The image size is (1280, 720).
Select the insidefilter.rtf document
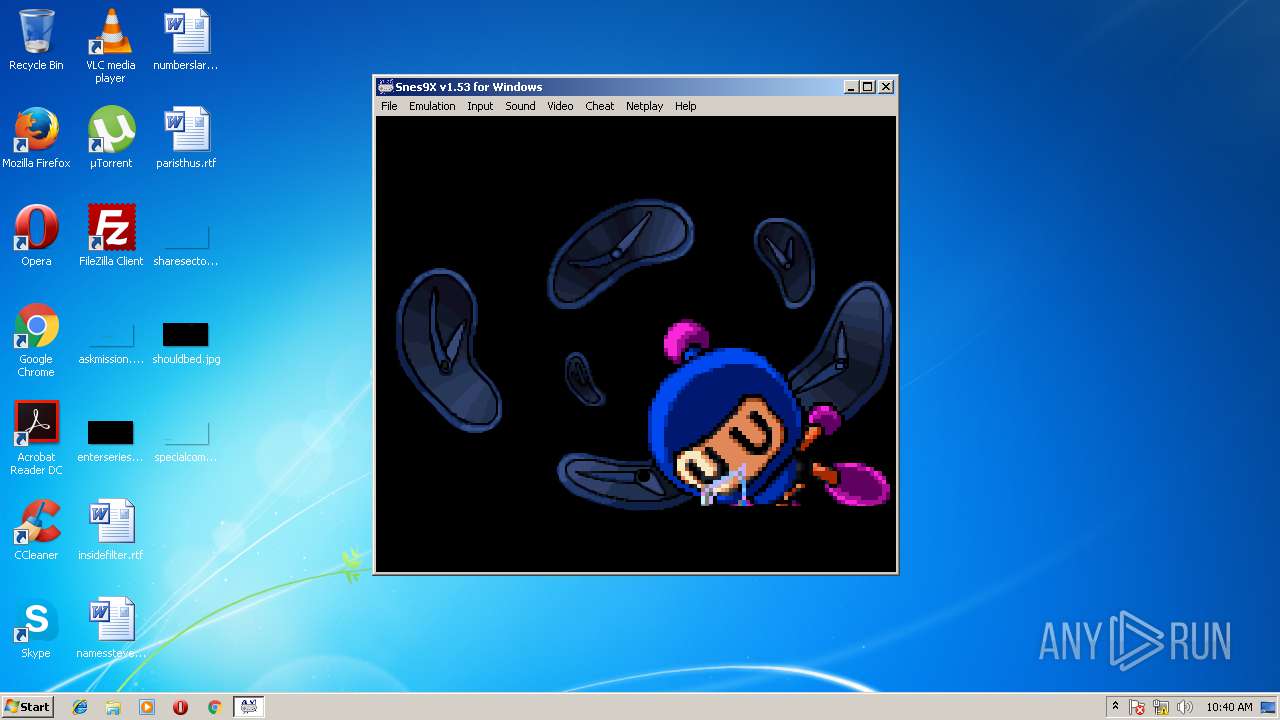111,530
